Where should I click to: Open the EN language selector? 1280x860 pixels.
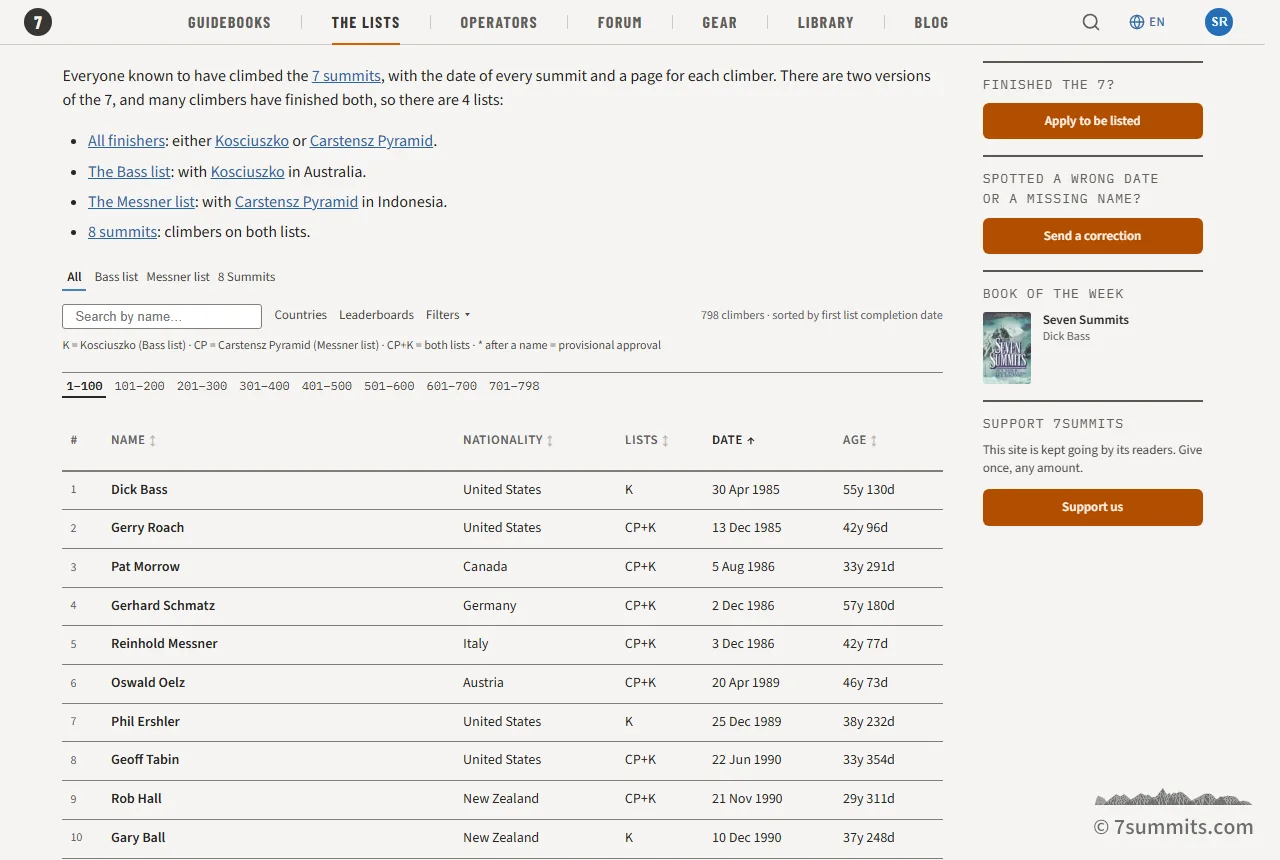pos(1147,22)
